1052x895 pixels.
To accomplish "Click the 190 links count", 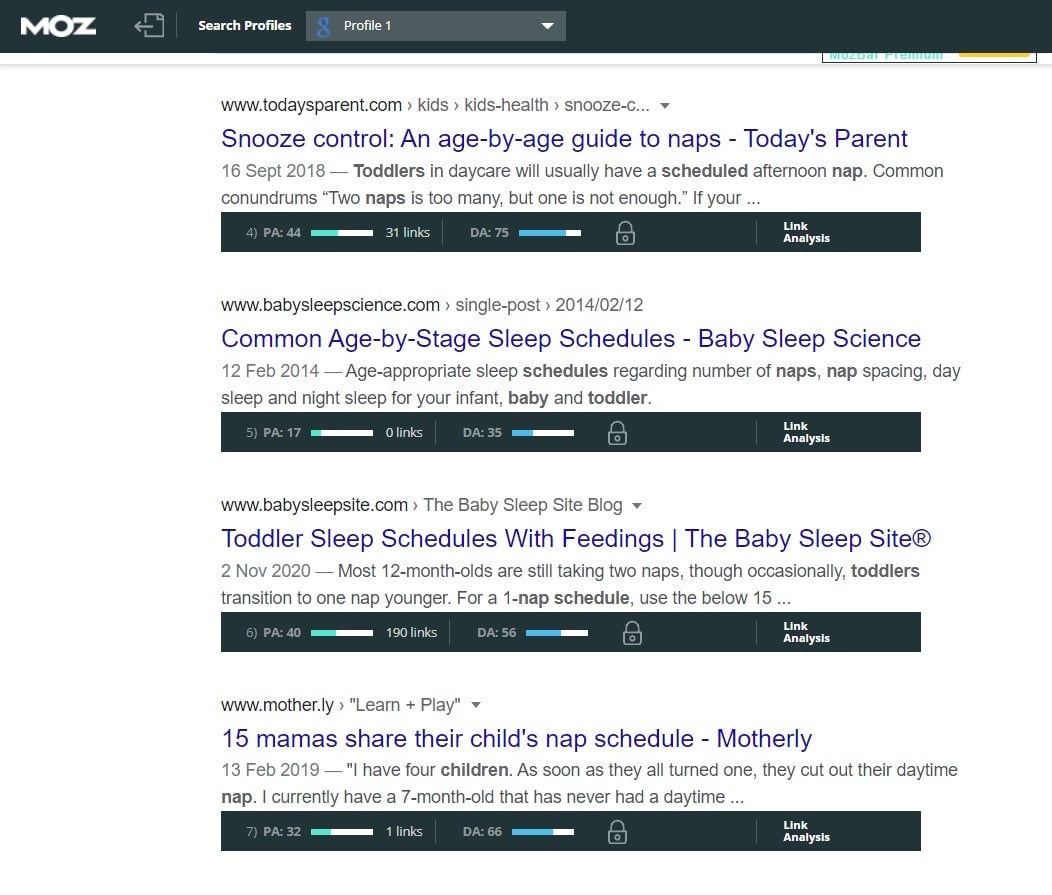I will (411, 632).
